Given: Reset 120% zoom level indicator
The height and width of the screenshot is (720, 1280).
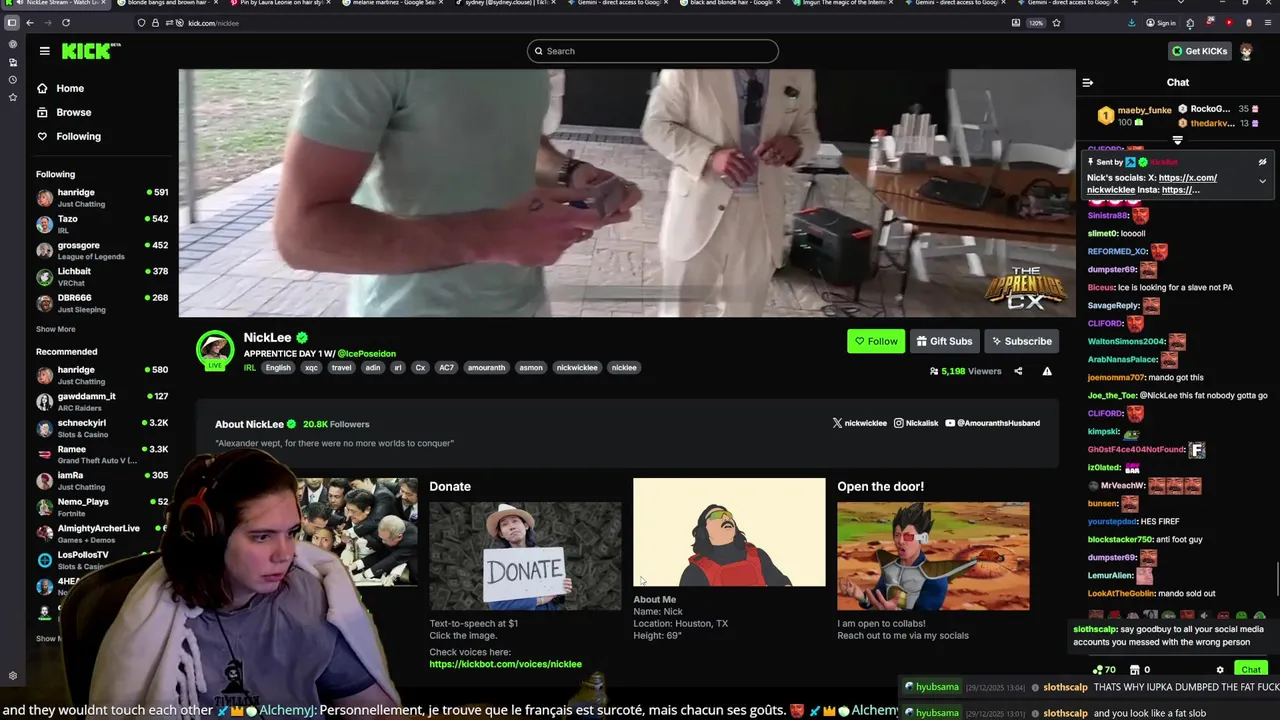Looking at the screenshot, I should tap(1036, 22).
